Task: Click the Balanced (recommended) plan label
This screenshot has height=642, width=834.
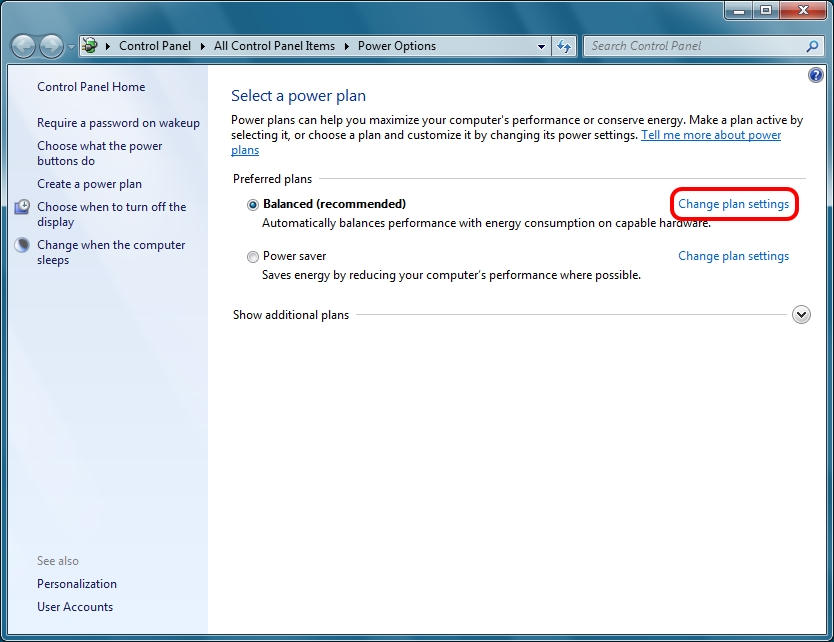Action: [x=335, y=204]
